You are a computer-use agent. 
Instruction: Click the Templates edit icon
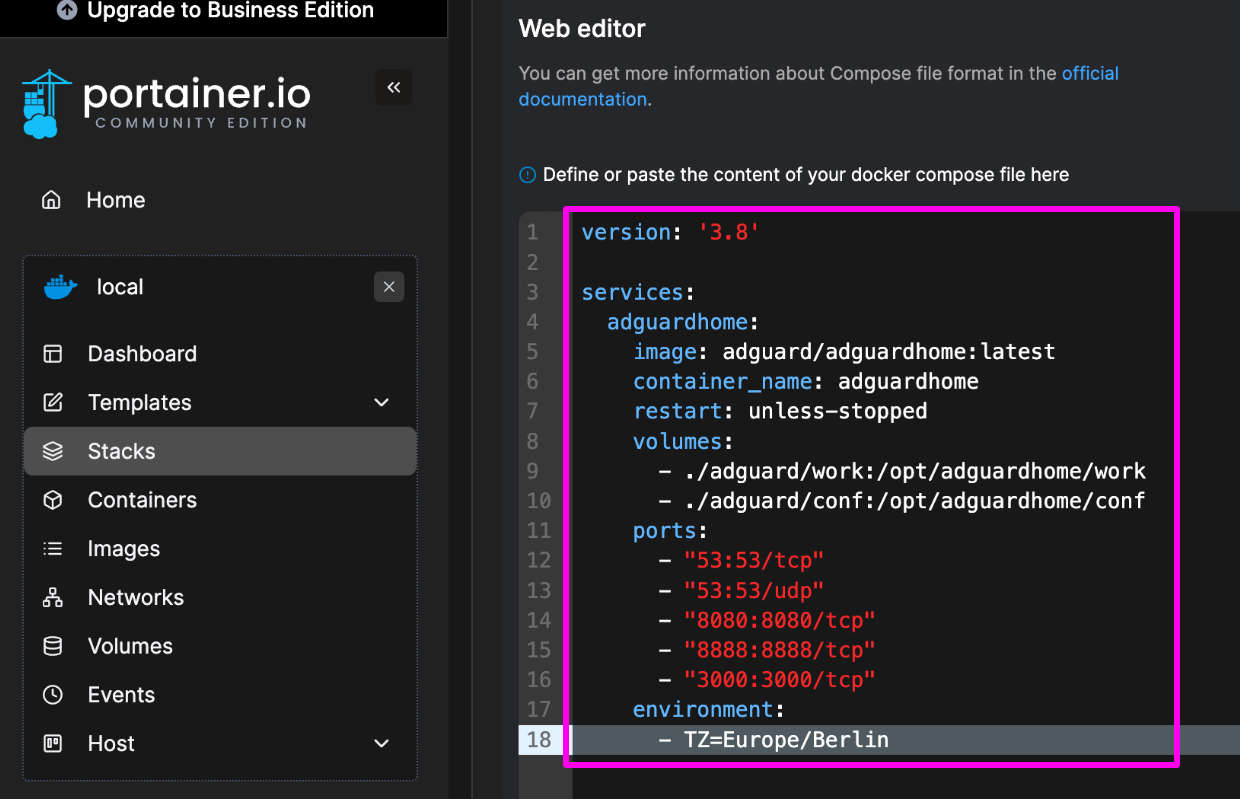53,403
